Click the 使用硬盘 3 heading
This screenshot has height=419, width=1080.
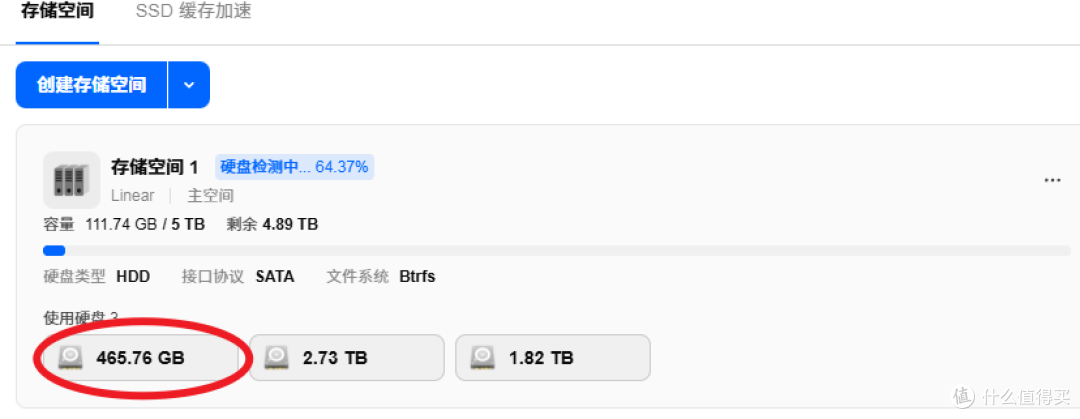pos(81,318)
